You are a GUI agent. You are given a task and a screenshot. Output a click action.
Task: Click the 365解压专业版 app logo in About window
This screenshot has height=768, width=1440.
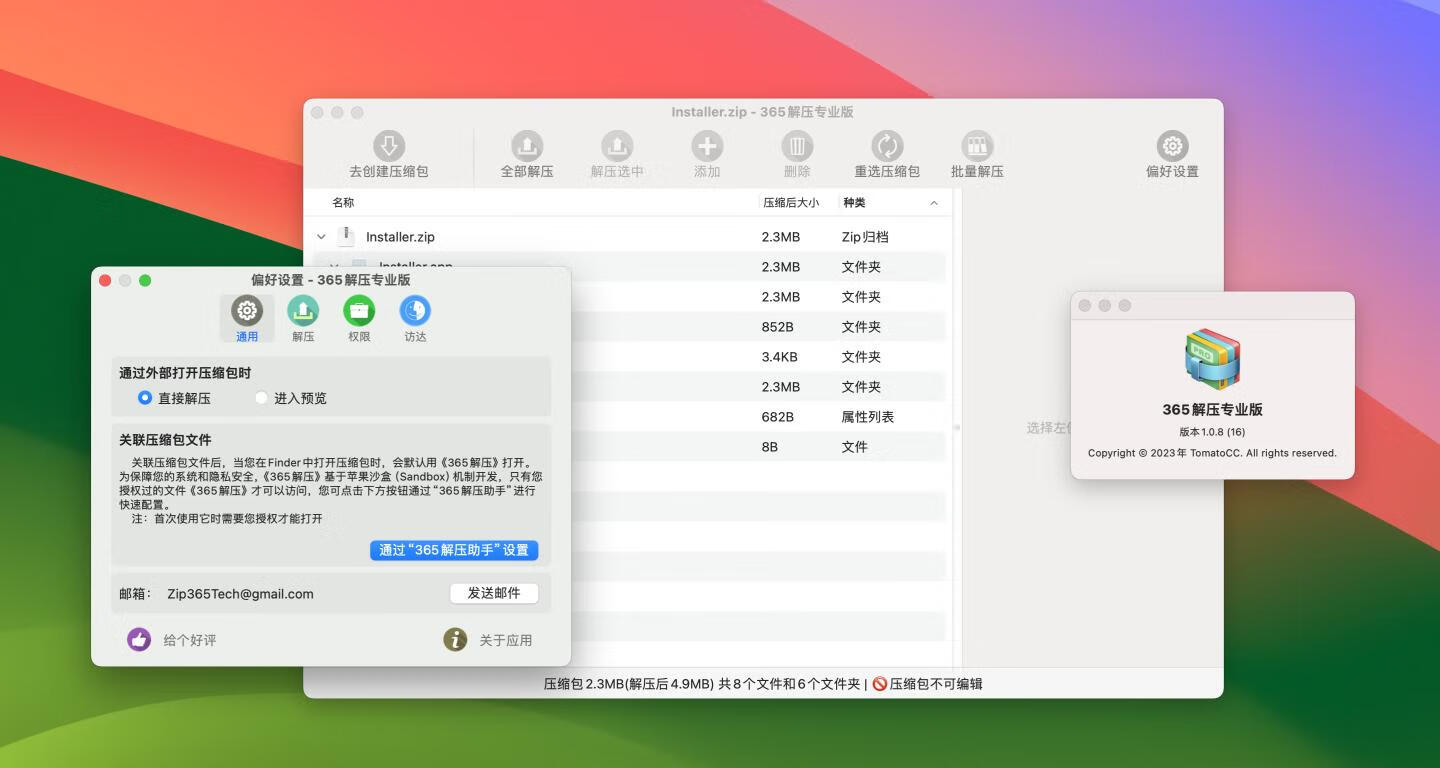[1213, 357]
